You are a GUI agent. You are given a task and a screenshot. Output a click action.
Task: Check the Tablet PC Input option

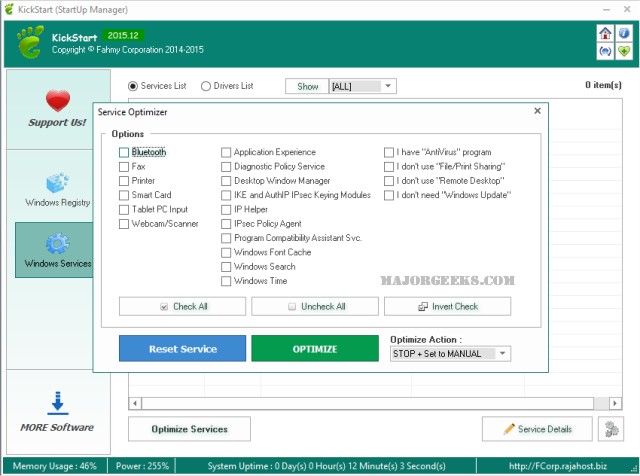tap(124, 209)
